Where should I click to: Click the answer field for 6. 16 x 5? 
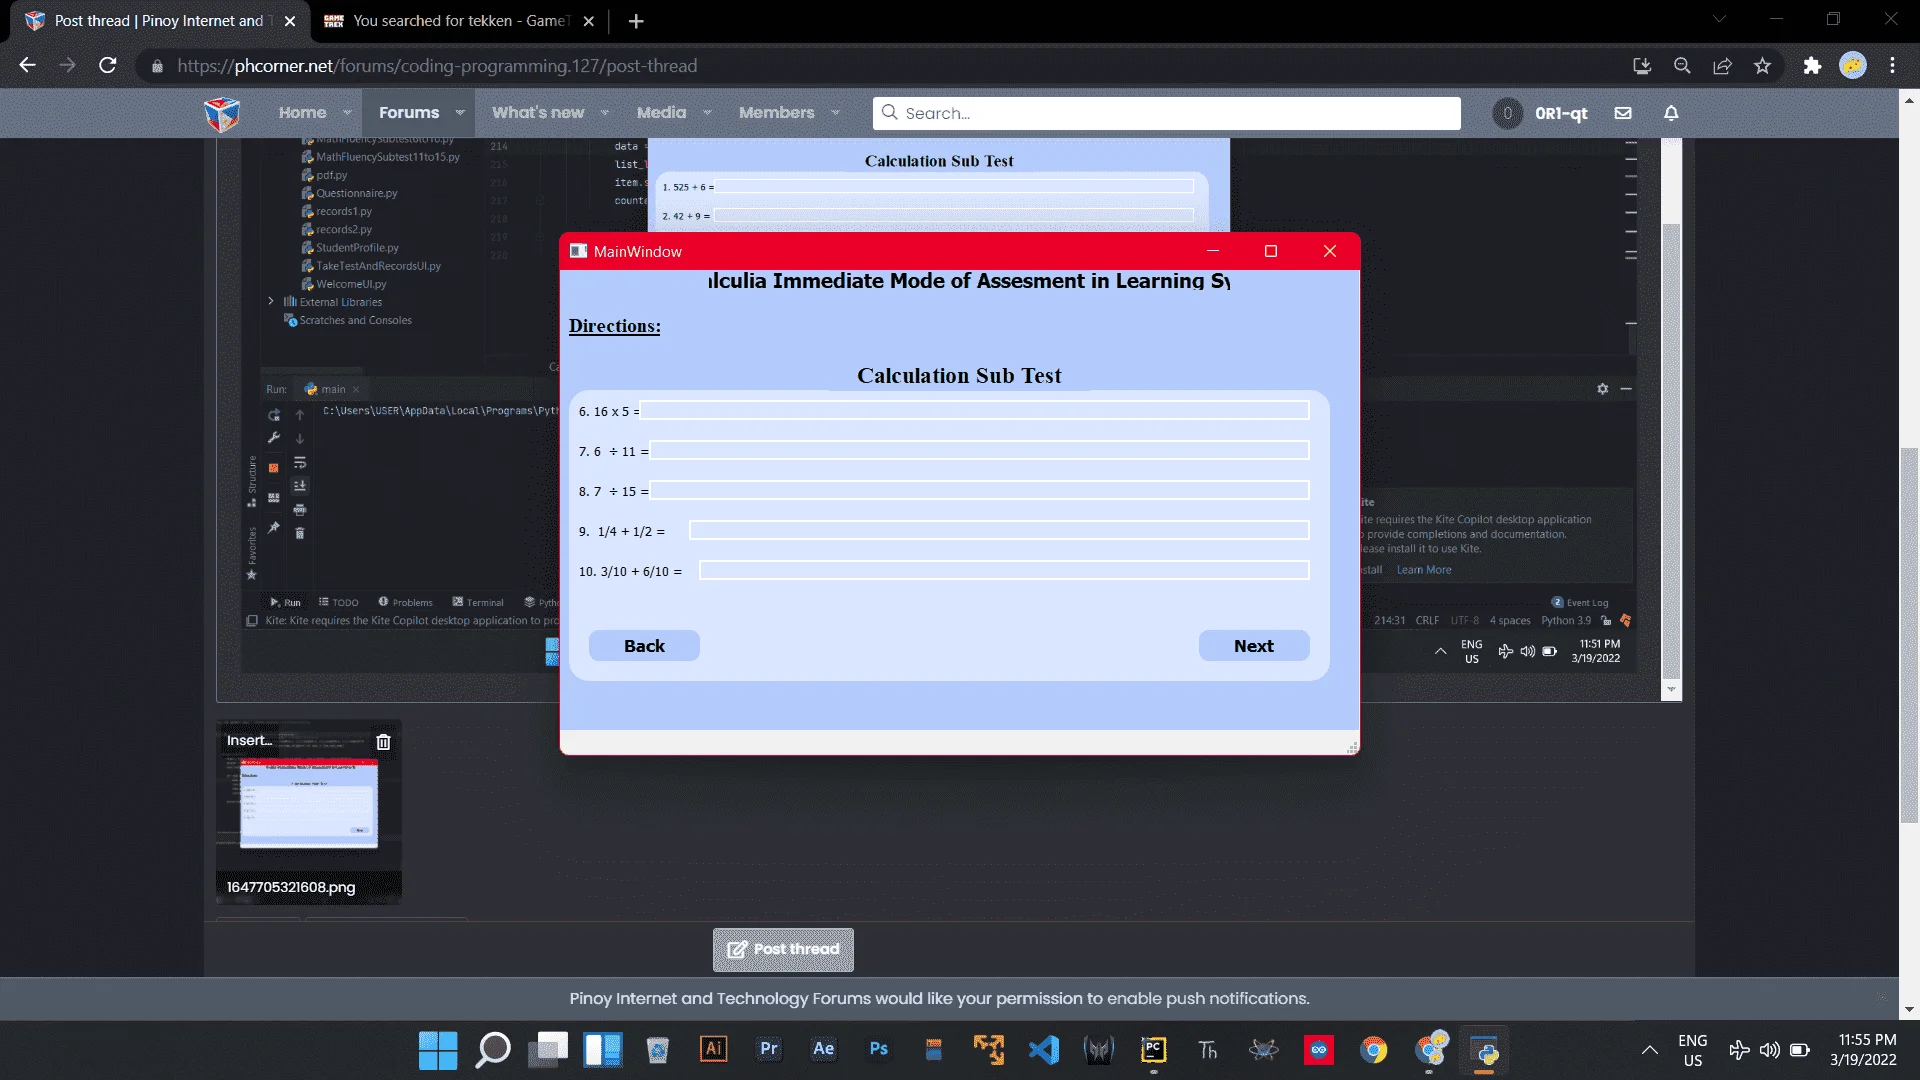[975, 410]
